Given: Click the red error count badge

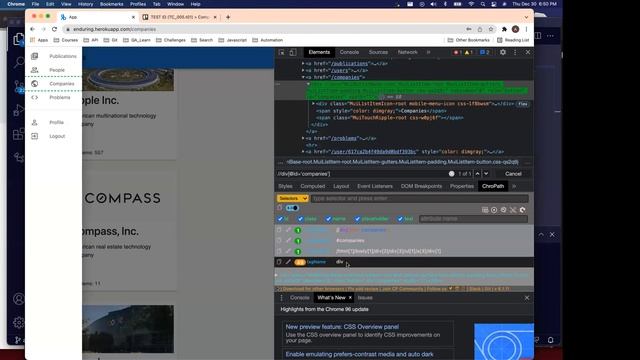Looking at the screenshot, I should click(x=457, y=52).
